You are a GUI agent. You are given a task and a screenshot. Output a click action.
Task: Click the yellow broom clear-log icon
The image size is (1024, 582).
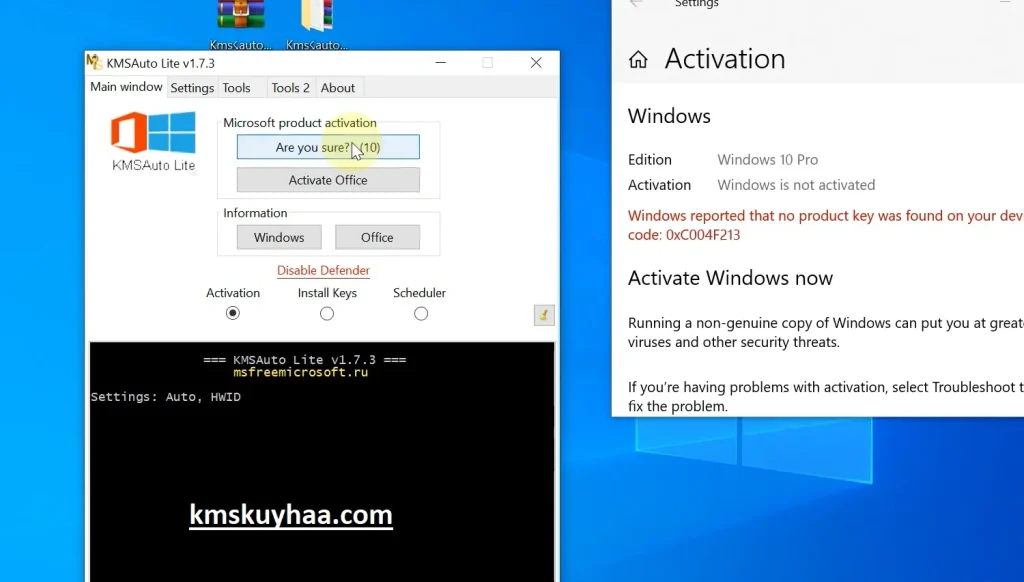pyautogui.click(x=544, y=315)
